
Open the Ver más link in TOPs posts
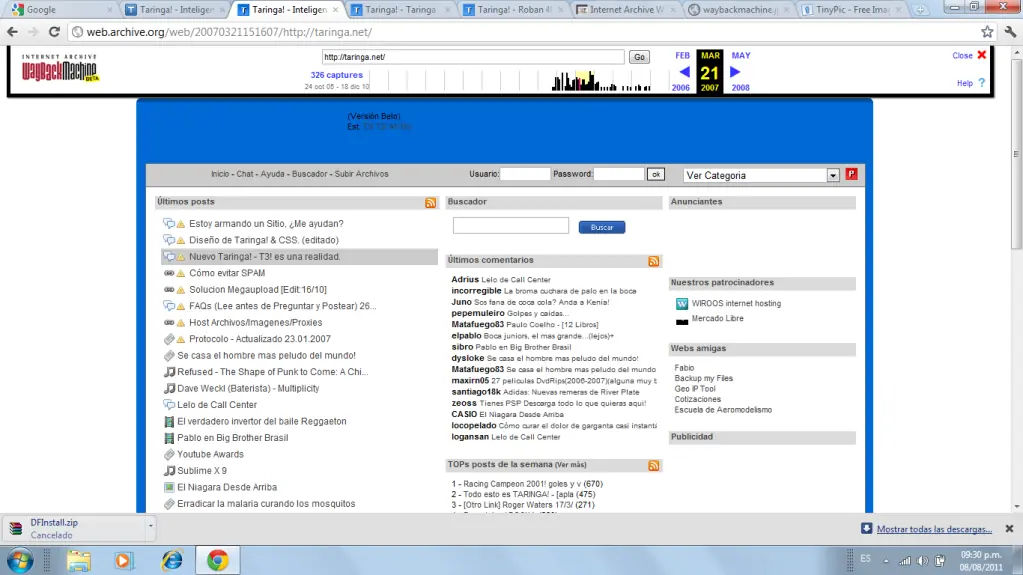(x=570, y=465)
